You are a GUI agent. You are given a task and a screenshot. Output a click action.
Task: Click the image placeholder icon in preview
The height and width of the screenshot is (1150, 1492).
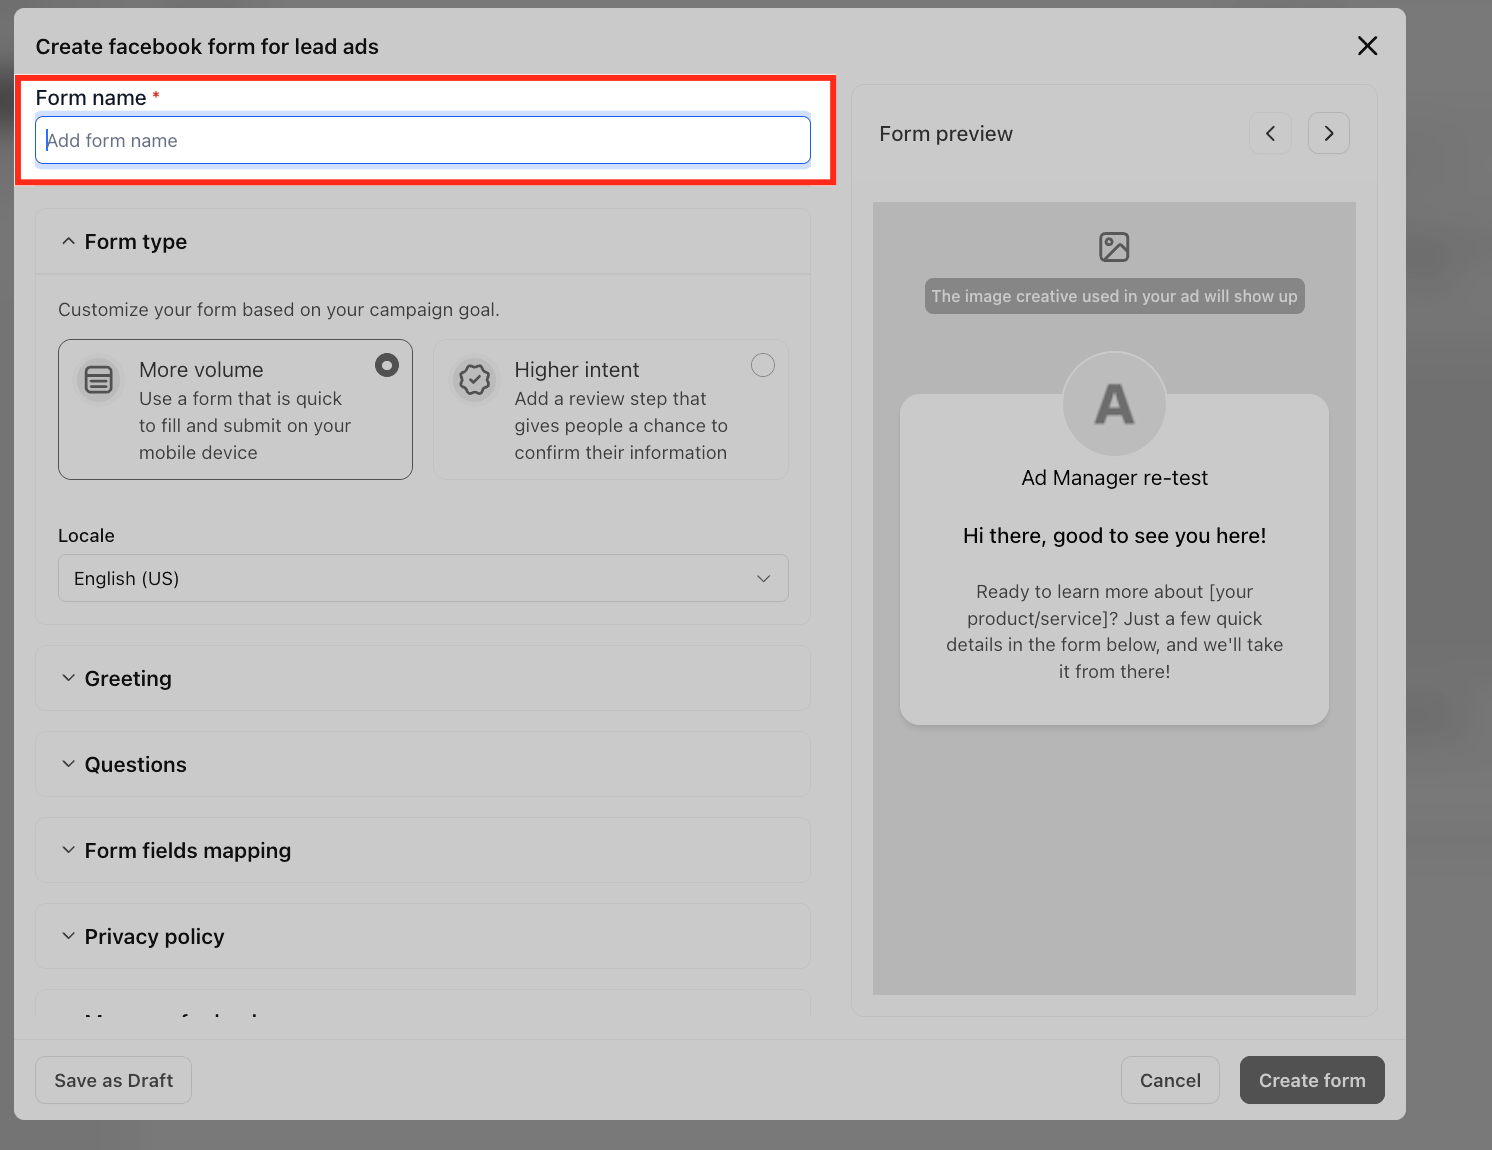(1114, 247)
